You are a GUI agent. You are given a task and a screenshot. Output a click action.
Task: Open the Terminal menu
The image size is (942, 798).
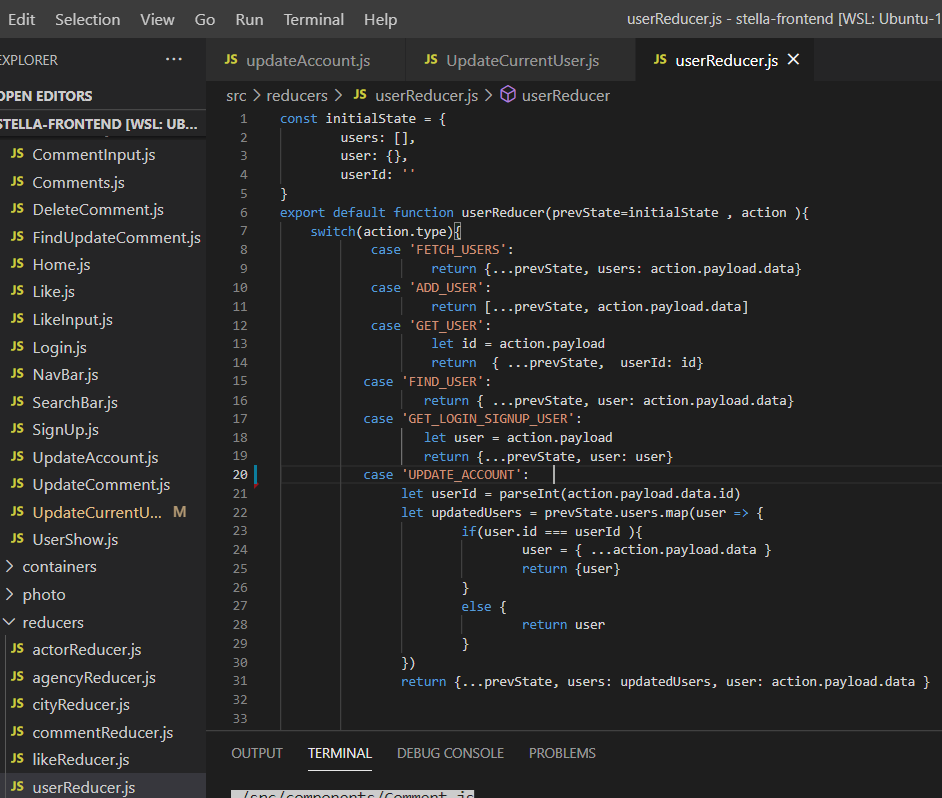[313, 19]
